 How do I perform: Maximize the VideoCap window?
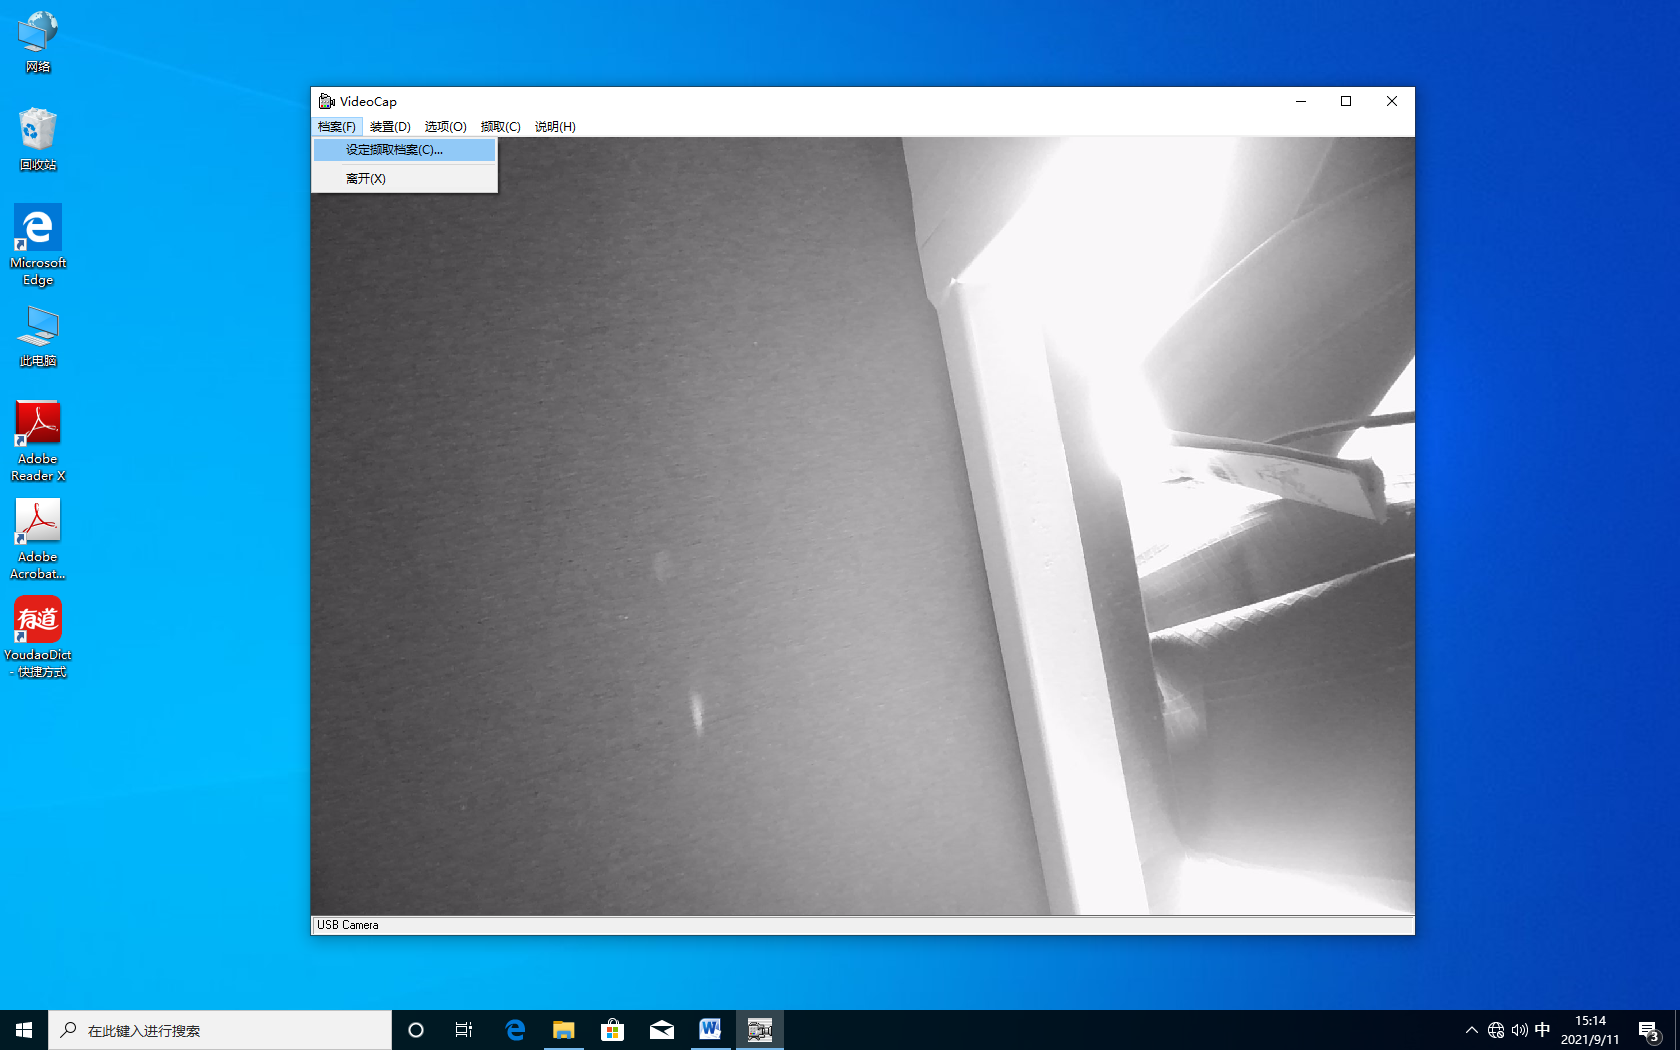point(1346,101)
